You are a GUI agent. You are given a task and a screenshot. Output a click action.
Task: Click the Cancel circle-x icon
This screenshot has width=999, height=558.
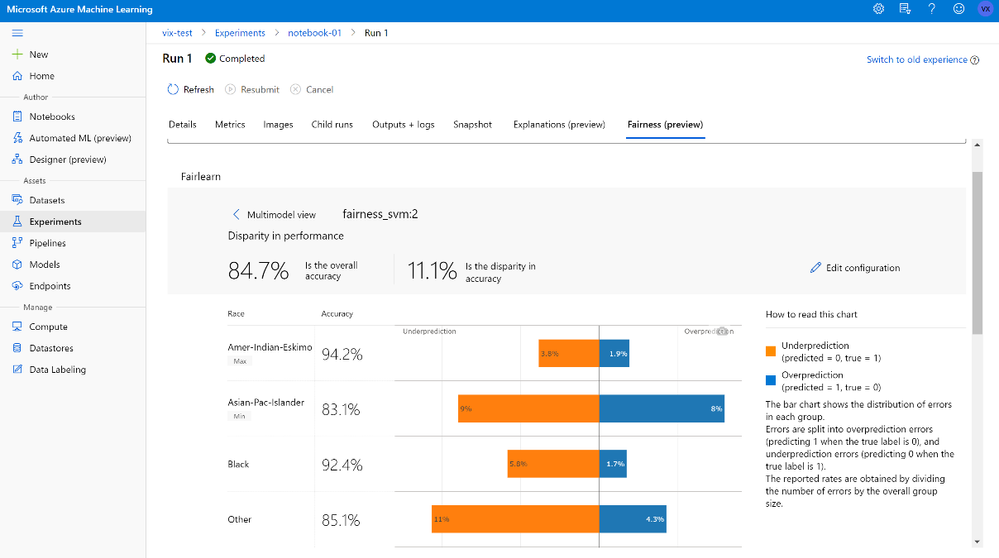pyautogui.click(x=296, y=89)
